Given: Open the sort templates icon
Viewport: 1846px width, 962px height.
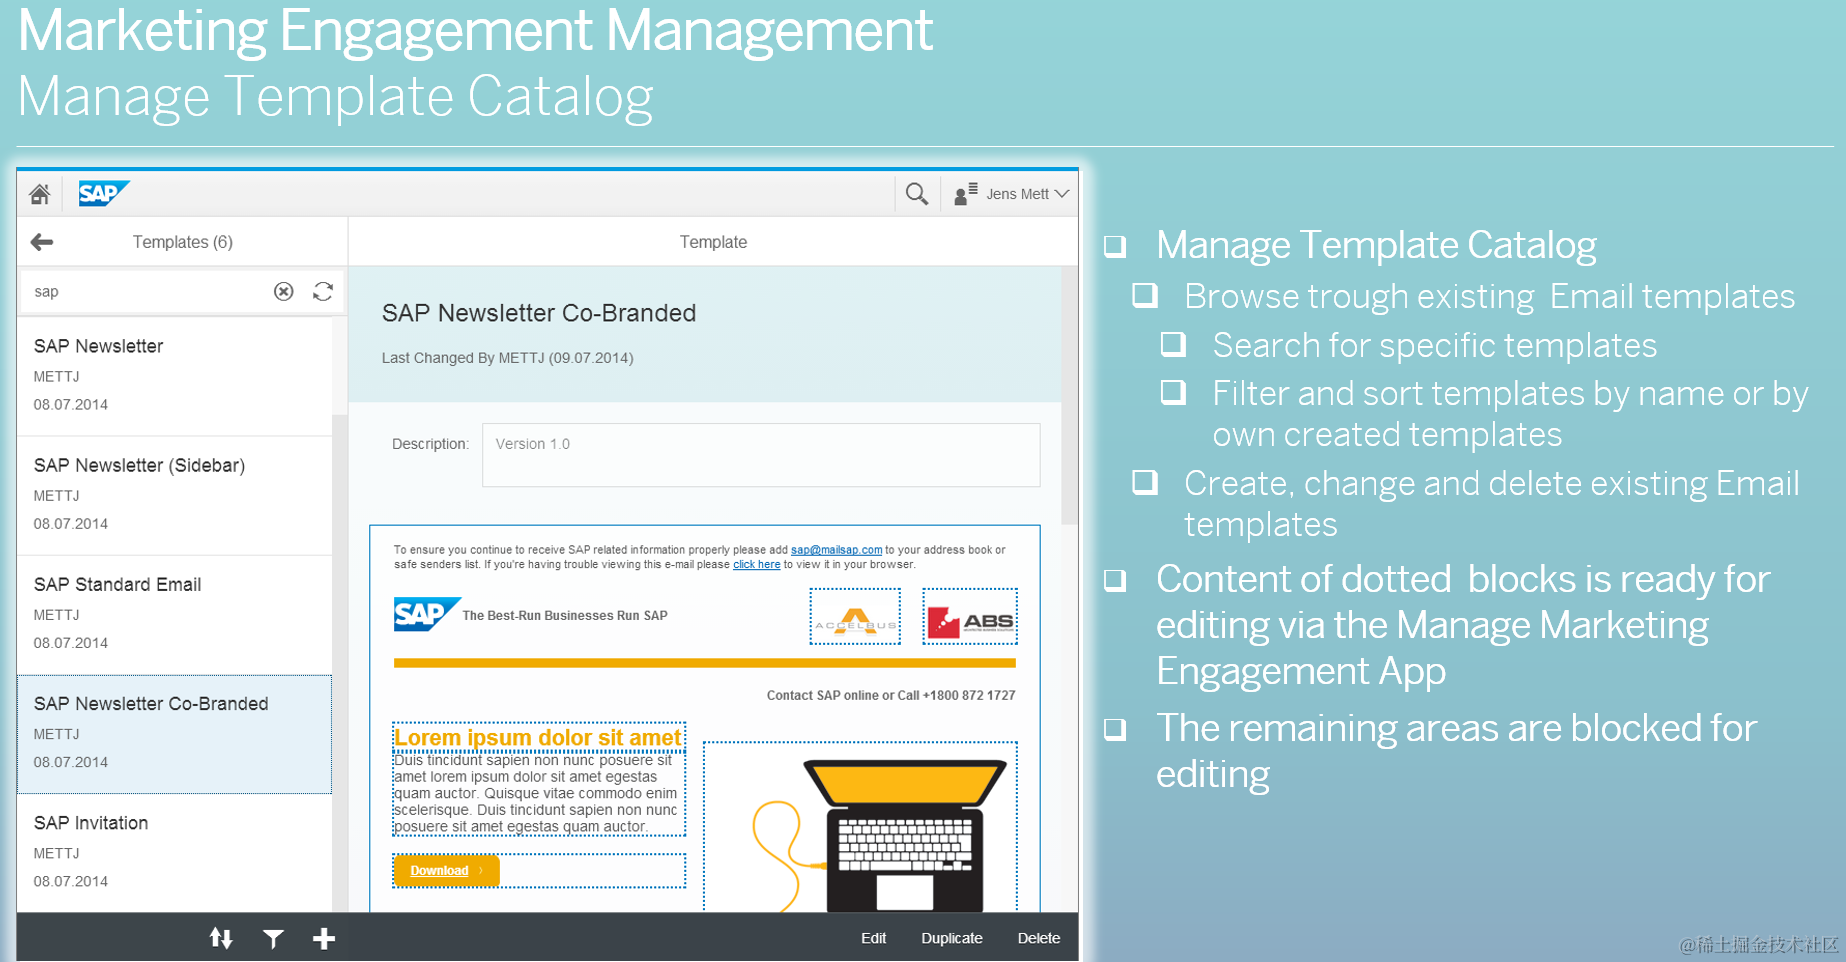Looking at the screenshot, I should 221,938.
